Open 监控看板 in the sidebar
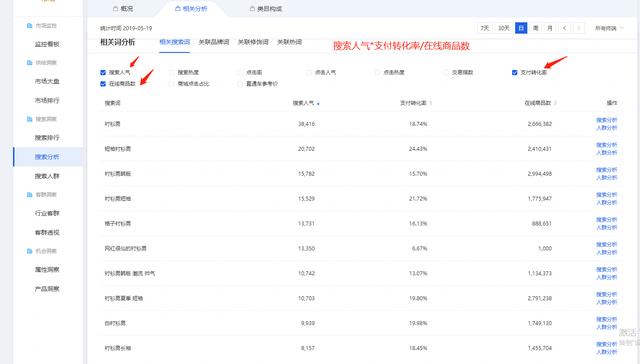The height and width of the screenshot is (364, 640). (47, 44)
